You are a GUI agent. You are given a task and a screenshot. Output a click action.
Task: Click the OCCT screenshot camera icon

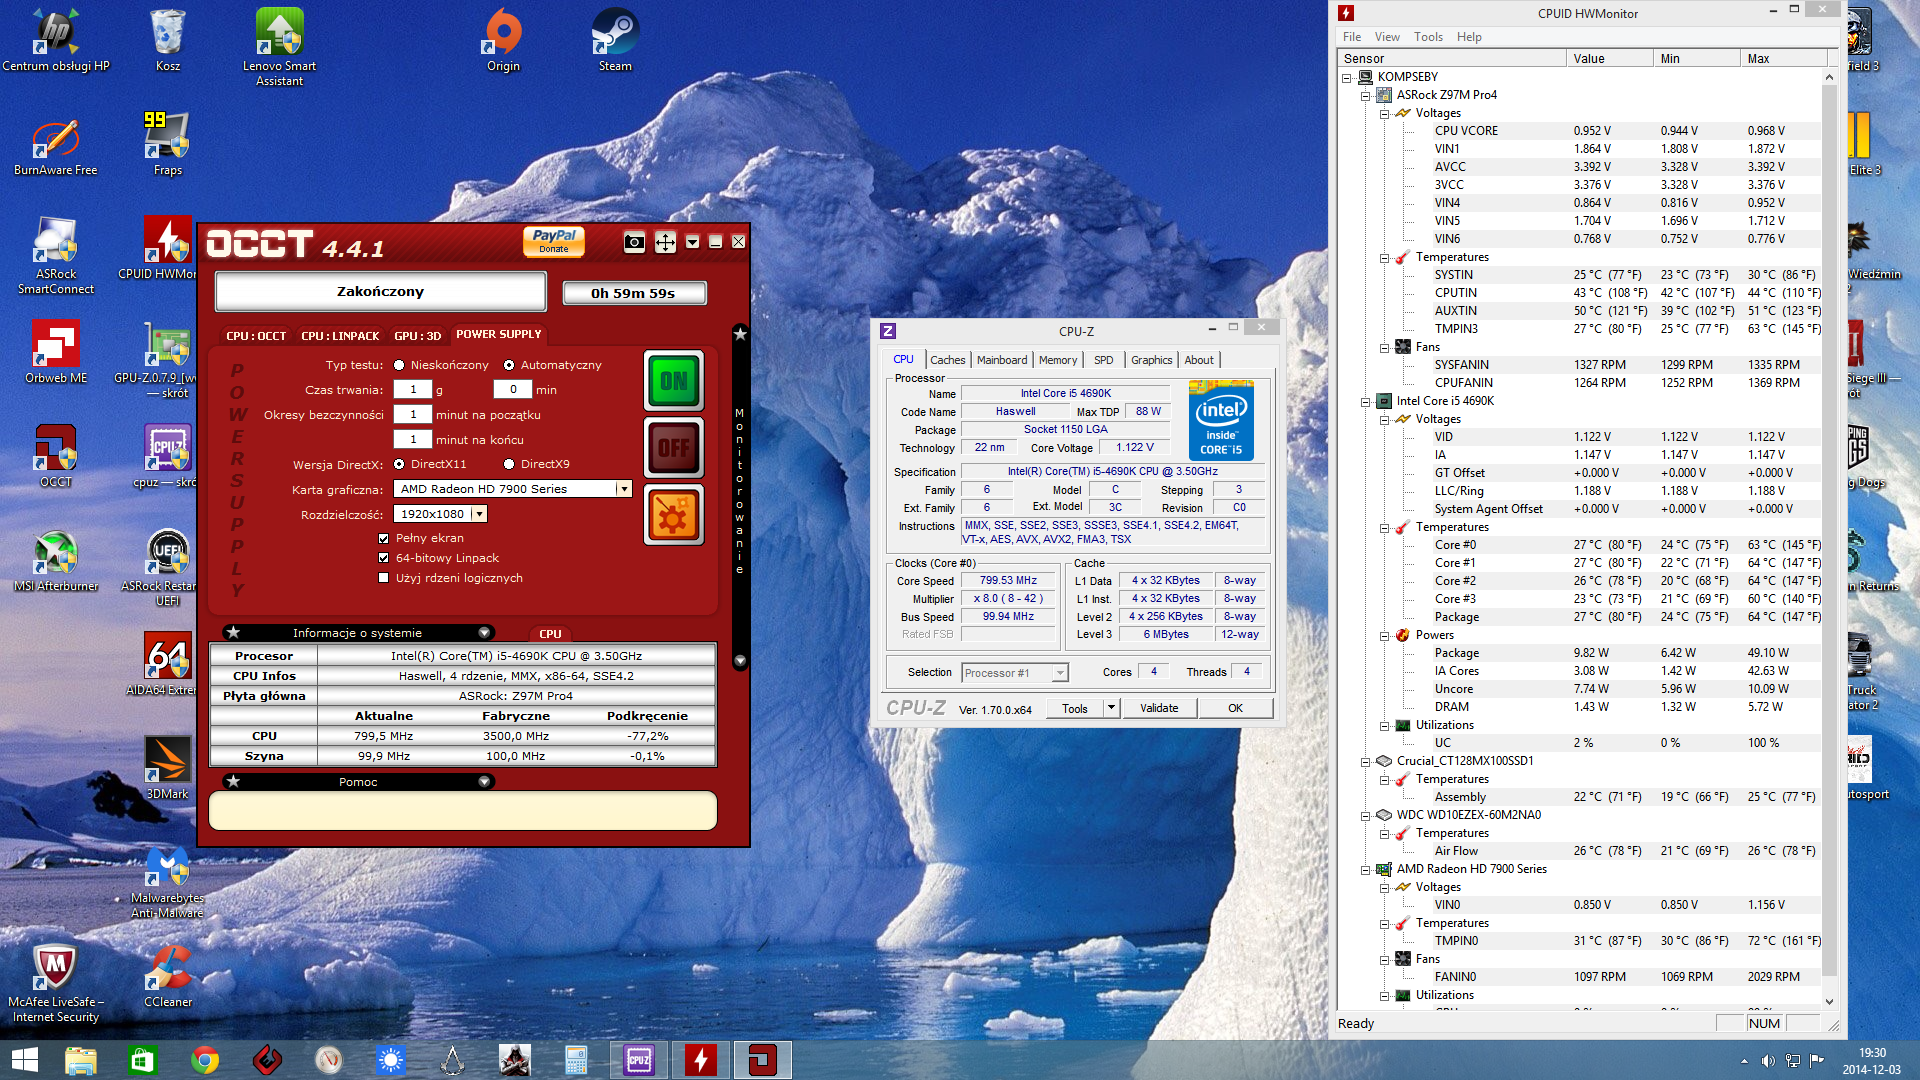(634, 242)
